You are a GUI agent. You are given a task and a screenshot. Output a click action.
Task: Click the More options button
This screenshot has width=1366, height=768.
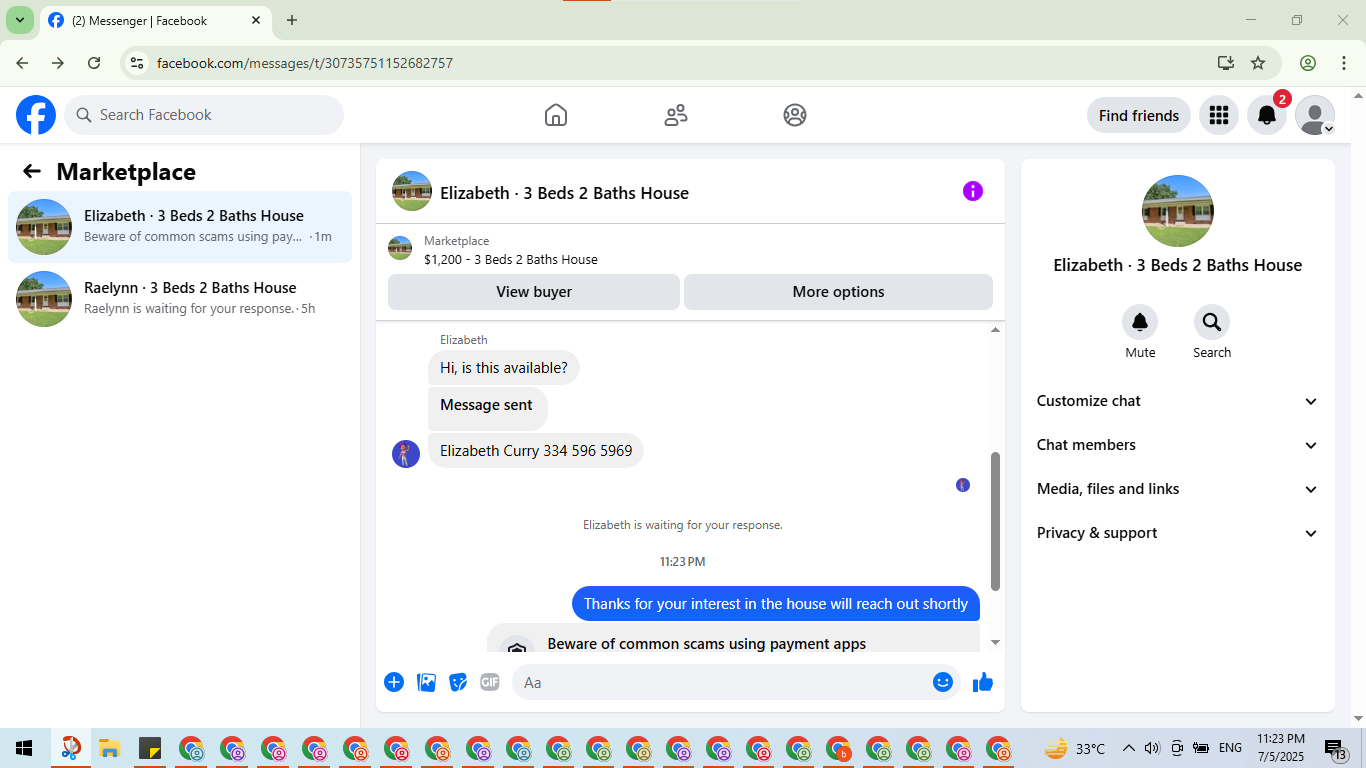838,292
